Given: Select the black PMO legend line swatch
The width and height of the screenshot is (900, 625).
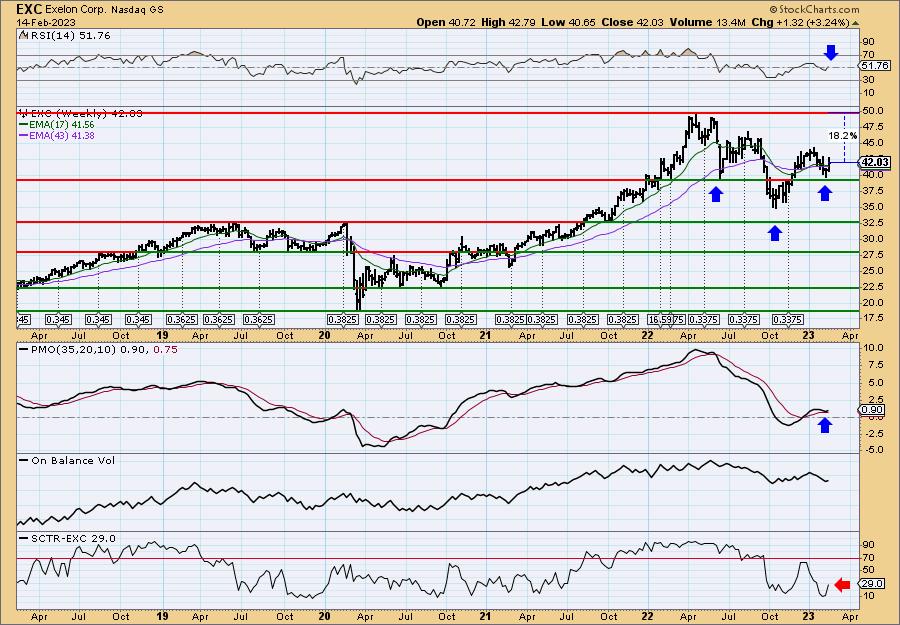Looking at the screenshot, I should (x=23, y=349).
